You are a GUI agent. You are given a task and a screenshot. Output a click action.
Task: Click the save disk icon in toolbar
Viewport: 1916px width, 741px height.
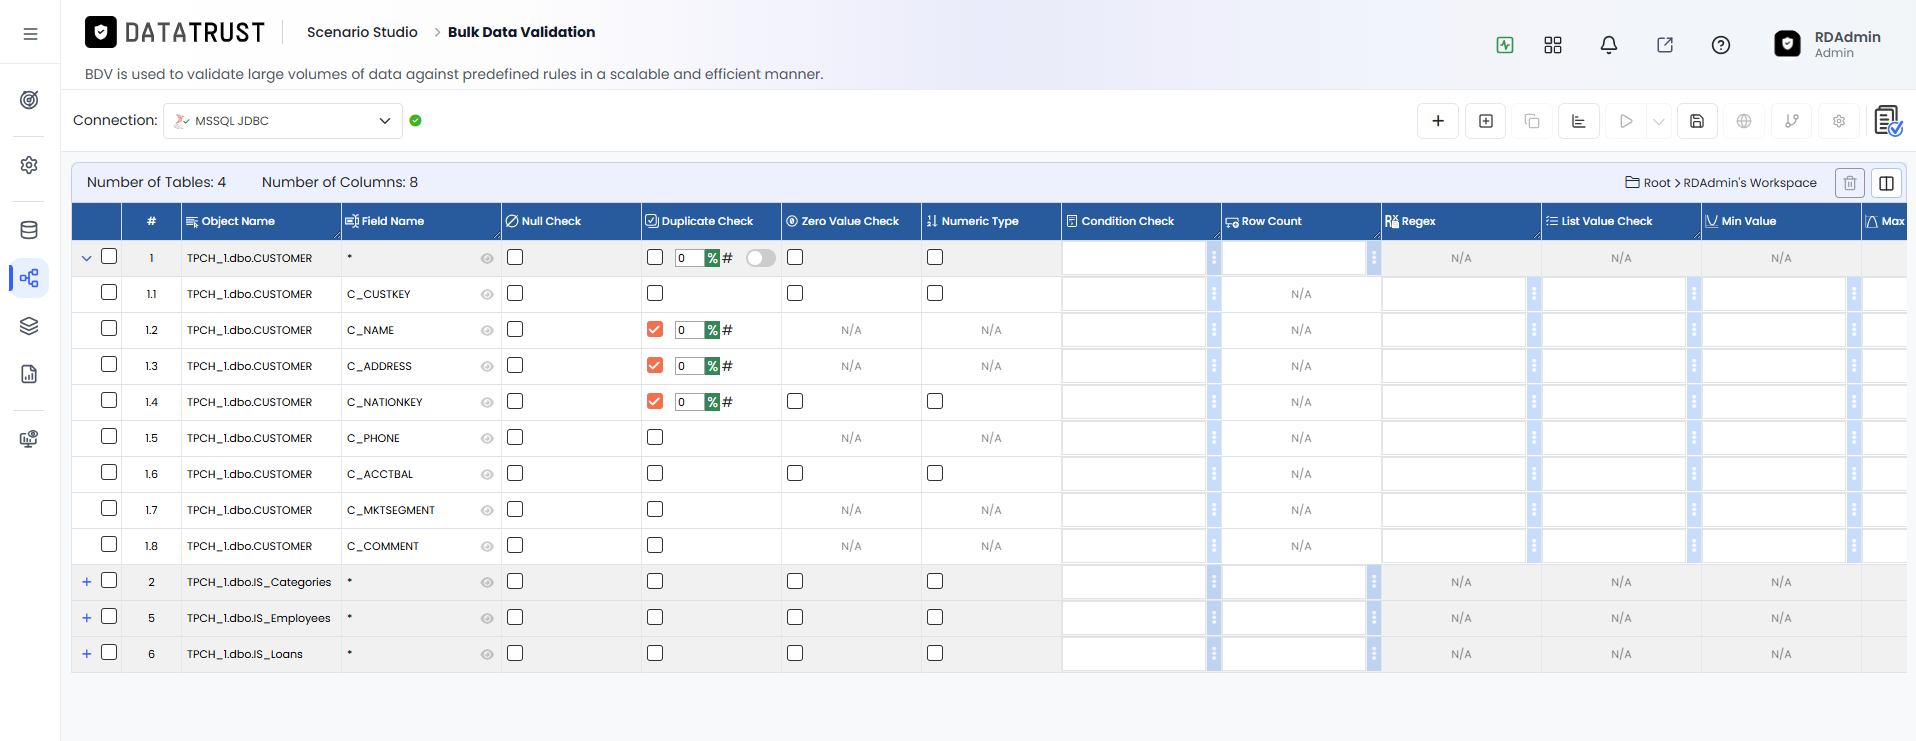click(x=1697, y=121)
